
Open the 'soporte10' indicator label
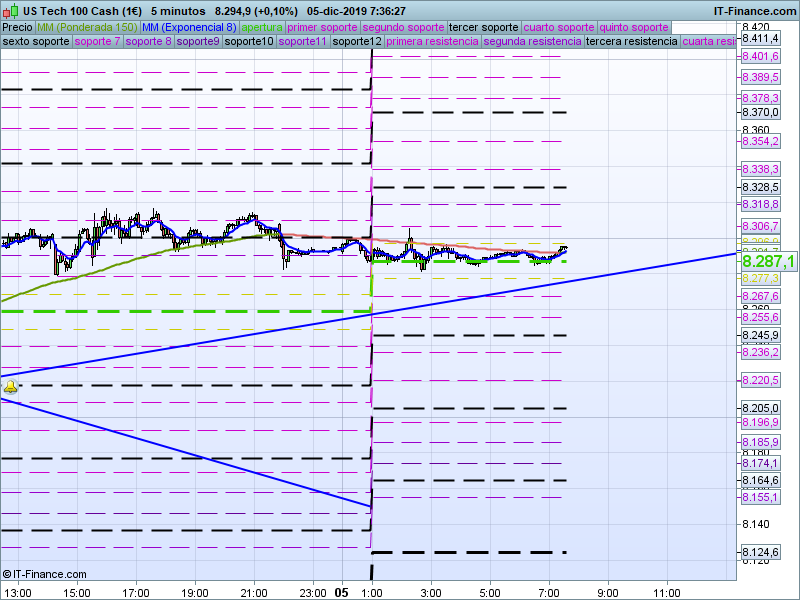[249, 42]
